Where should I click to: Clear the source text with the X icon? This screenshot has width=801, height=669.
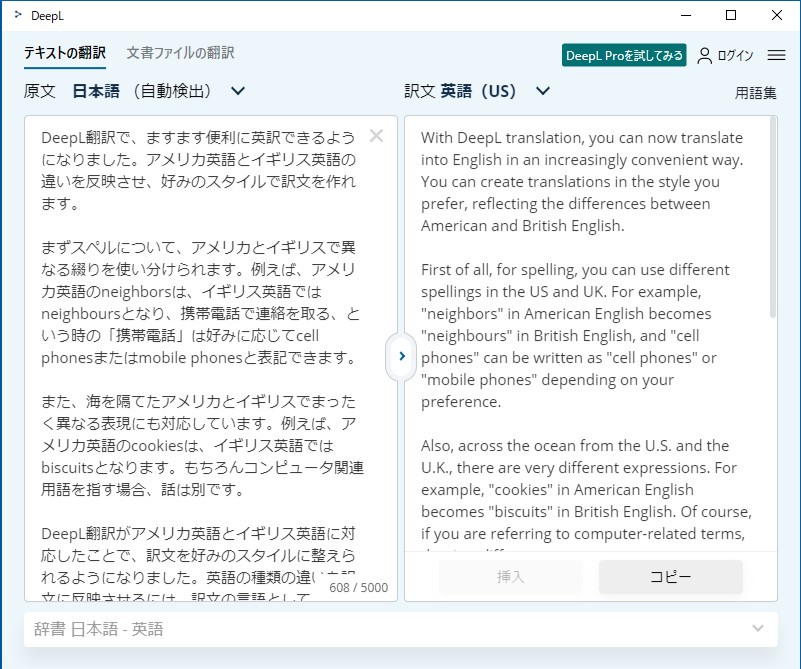tap(376, 137)
